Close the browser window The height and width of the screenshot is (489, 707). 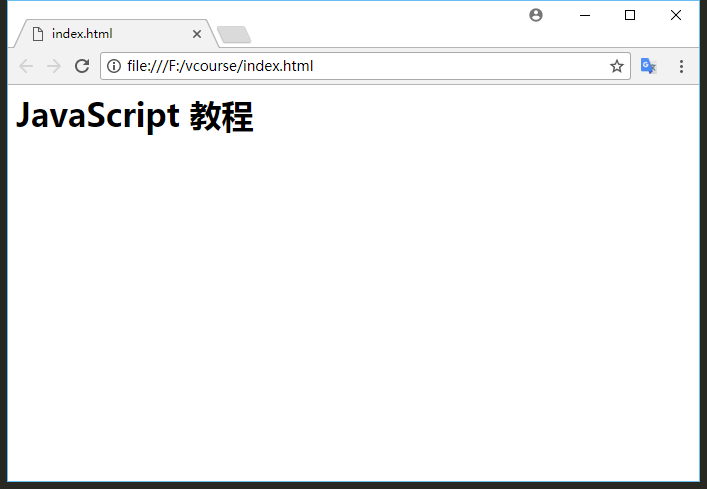pos(676,15)
